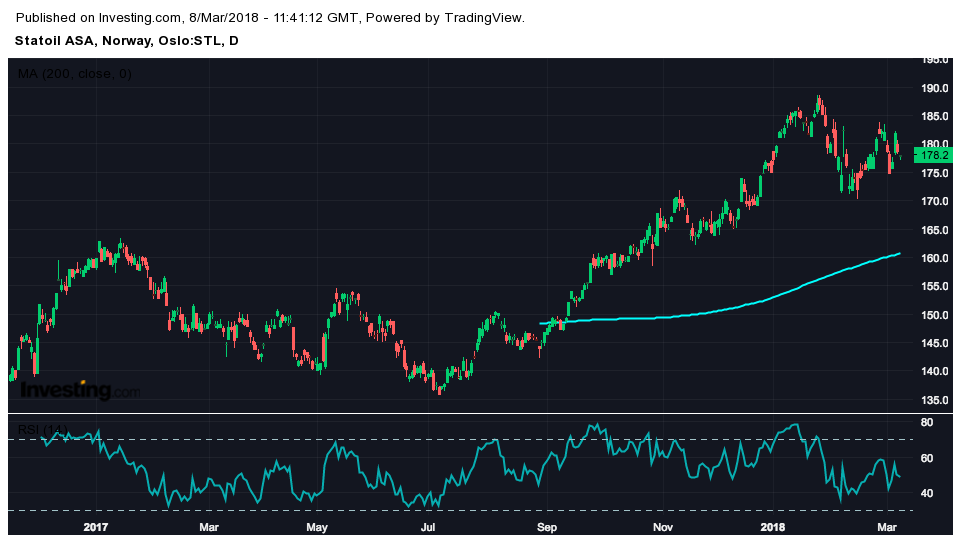
Task: Click the Nov label on time axis
Action: pyautogui.click(x=662, y=527)
